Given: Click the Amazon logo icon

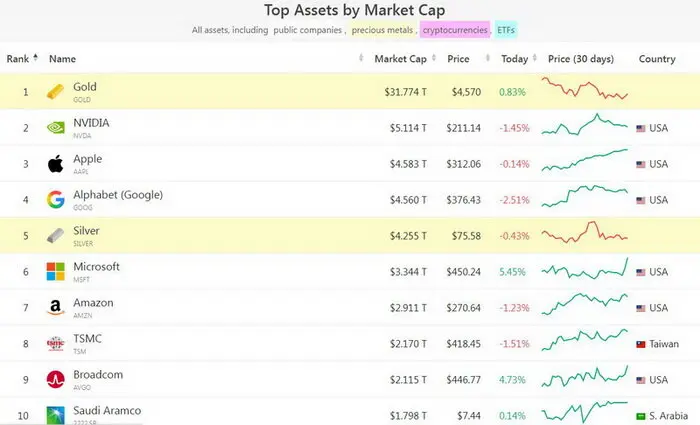Looking at the screenshot, I should (x=55, y=308).
